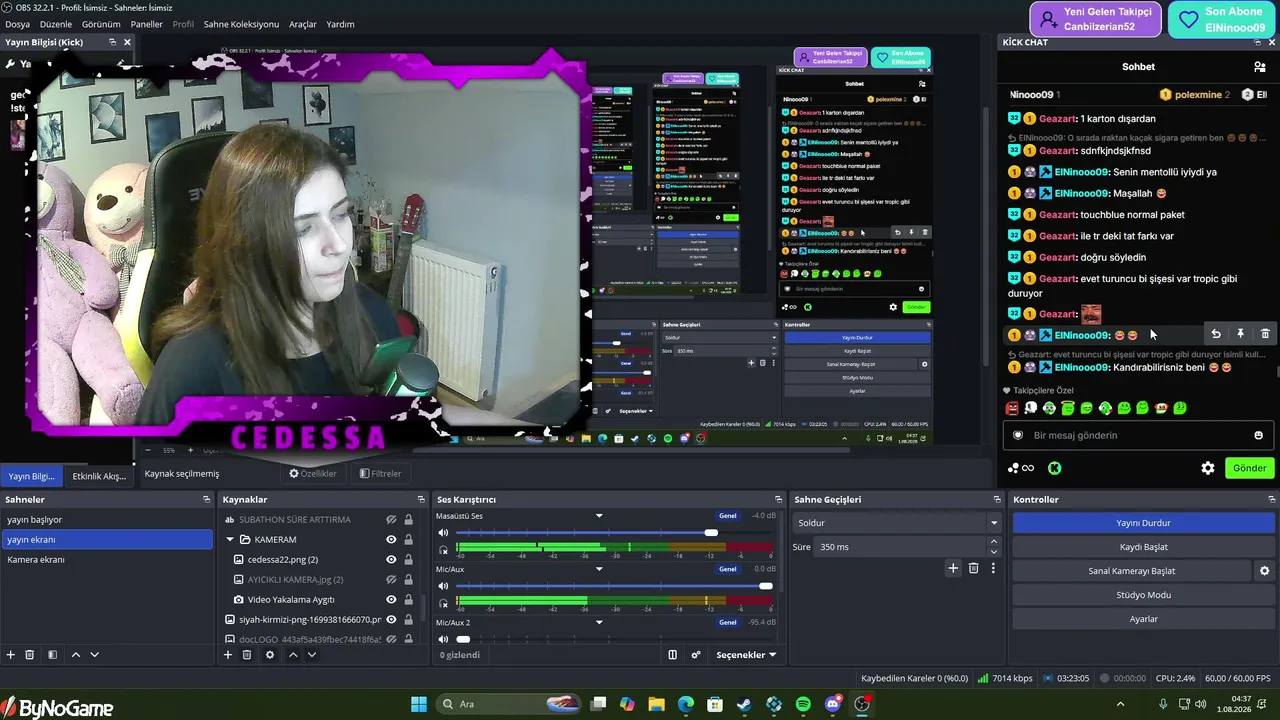The width and height of the screenshot is (1280, 720).
Task: Adjust Mic/Aux 2 volume slider handle
Action: [463, 639]
